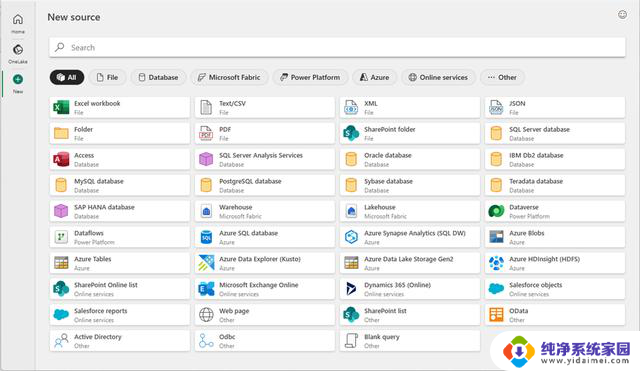The width and height of the screenshot is (640, 371).
Task: Switch to the Microsoft Fabric filter
Action: coord(229,77)
